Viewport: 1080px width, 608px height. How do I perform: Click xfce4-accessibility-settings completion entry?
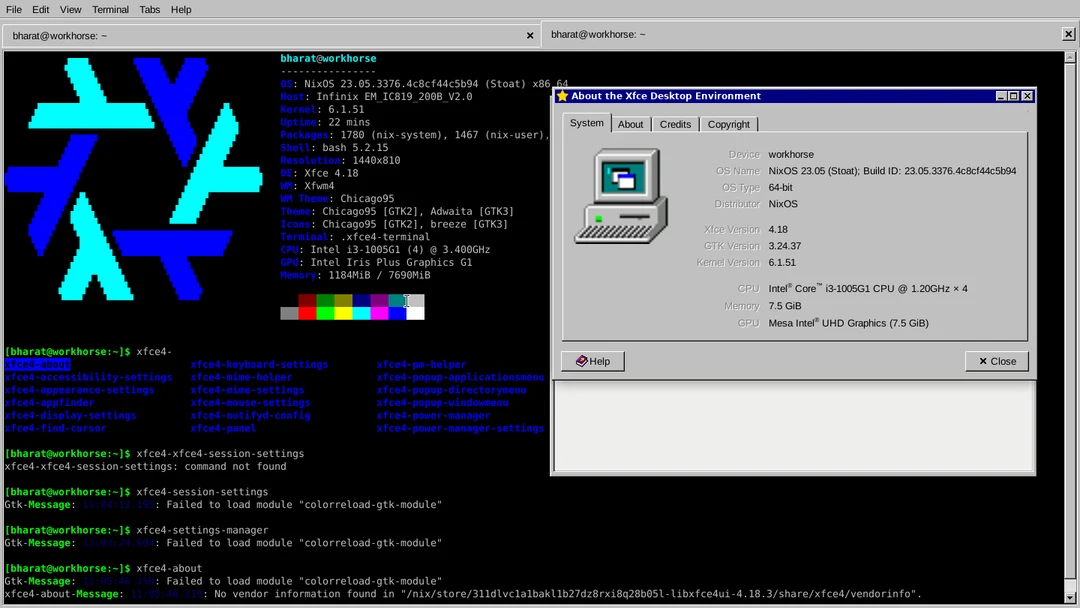point(88,377)
